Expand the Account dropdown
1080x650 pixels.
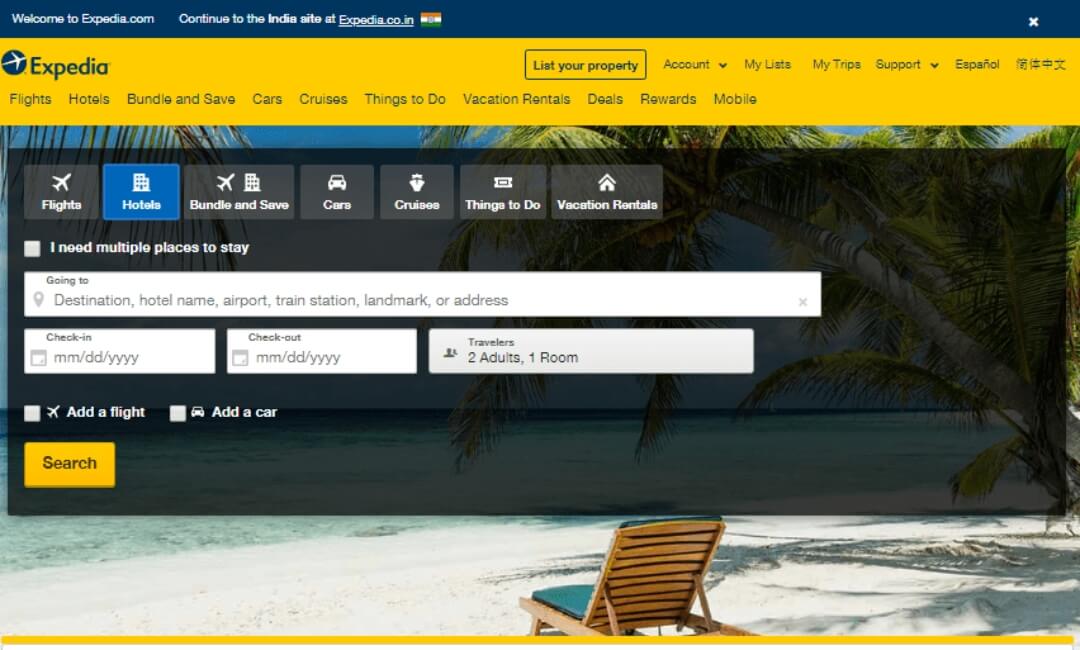coord(694,64)
